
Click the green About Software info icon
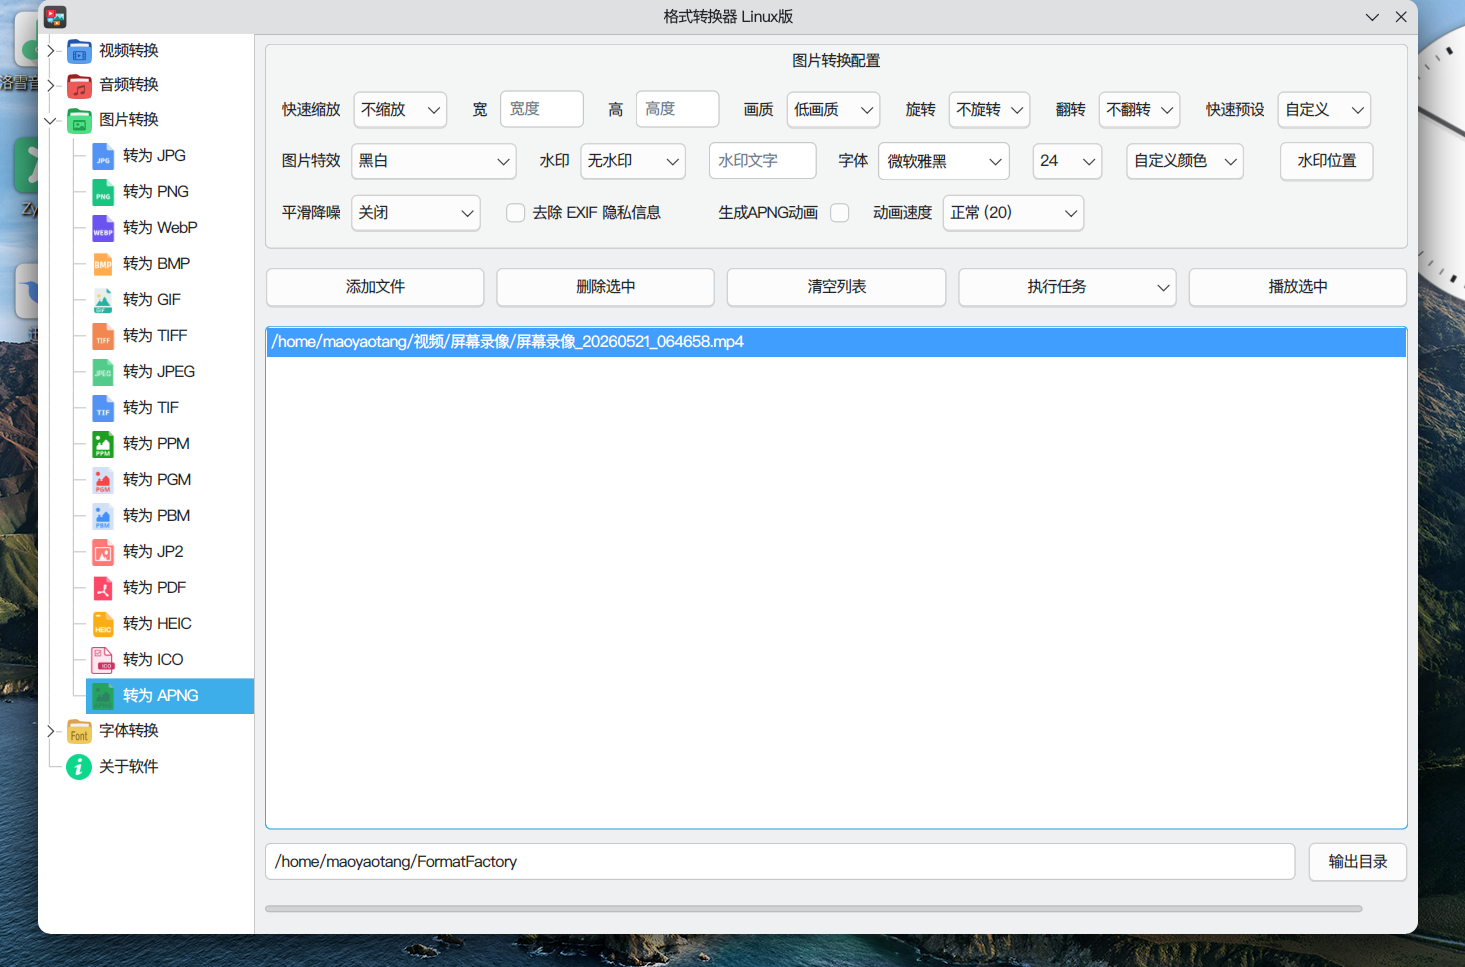79,767
